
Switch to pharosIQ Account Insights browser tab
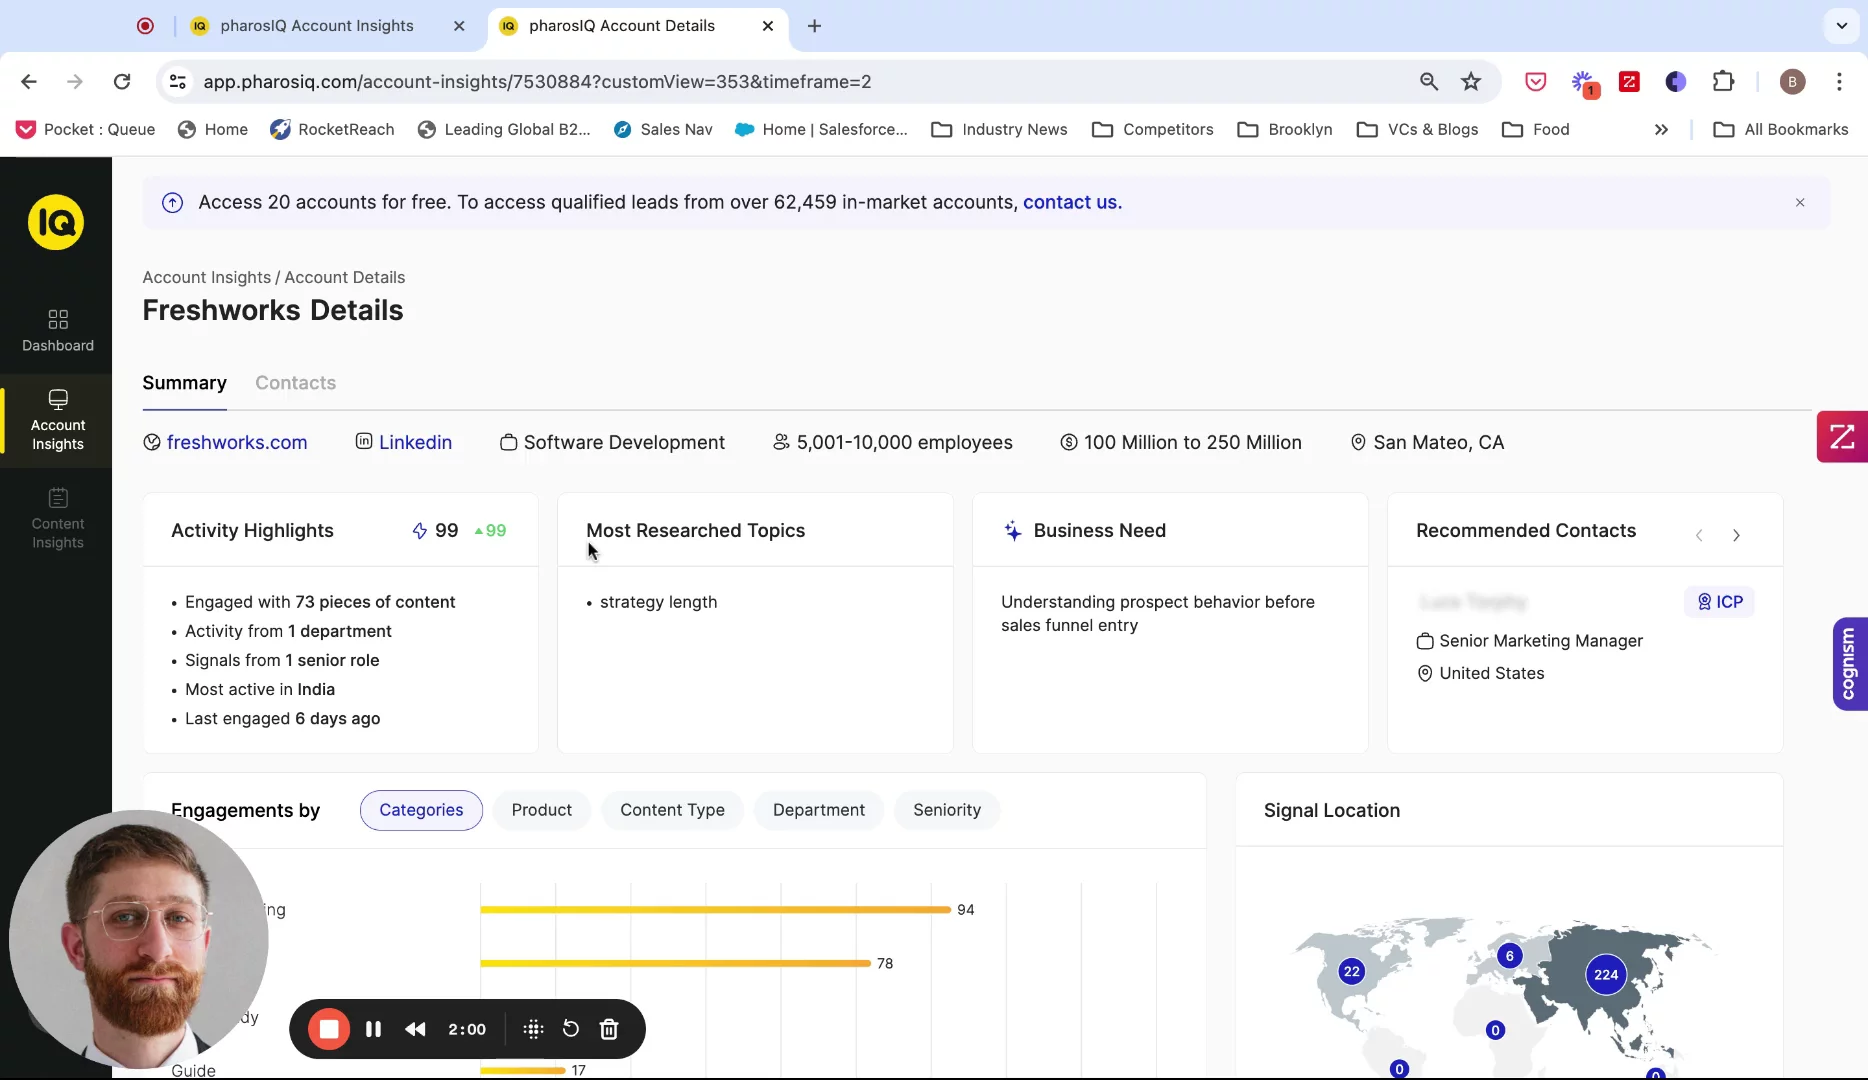pos(317,26)
